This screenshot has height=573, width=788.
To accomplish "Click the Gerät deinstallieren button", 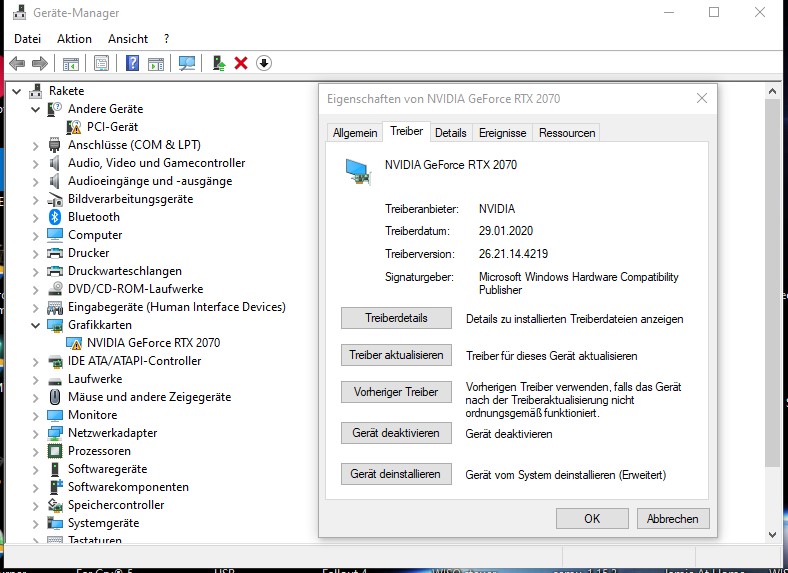I will (396, 474).
